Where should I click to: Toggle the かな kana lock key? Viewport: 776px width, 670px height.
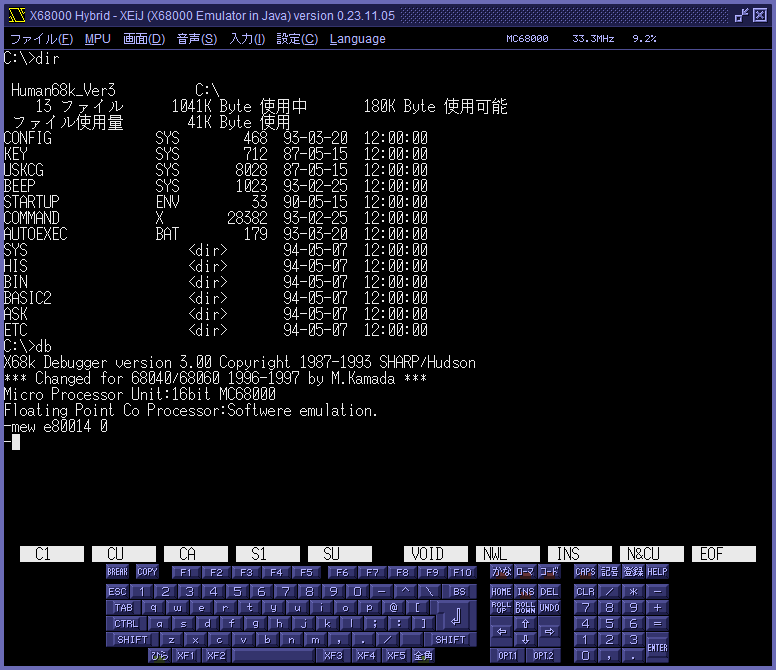click(501, 572)
